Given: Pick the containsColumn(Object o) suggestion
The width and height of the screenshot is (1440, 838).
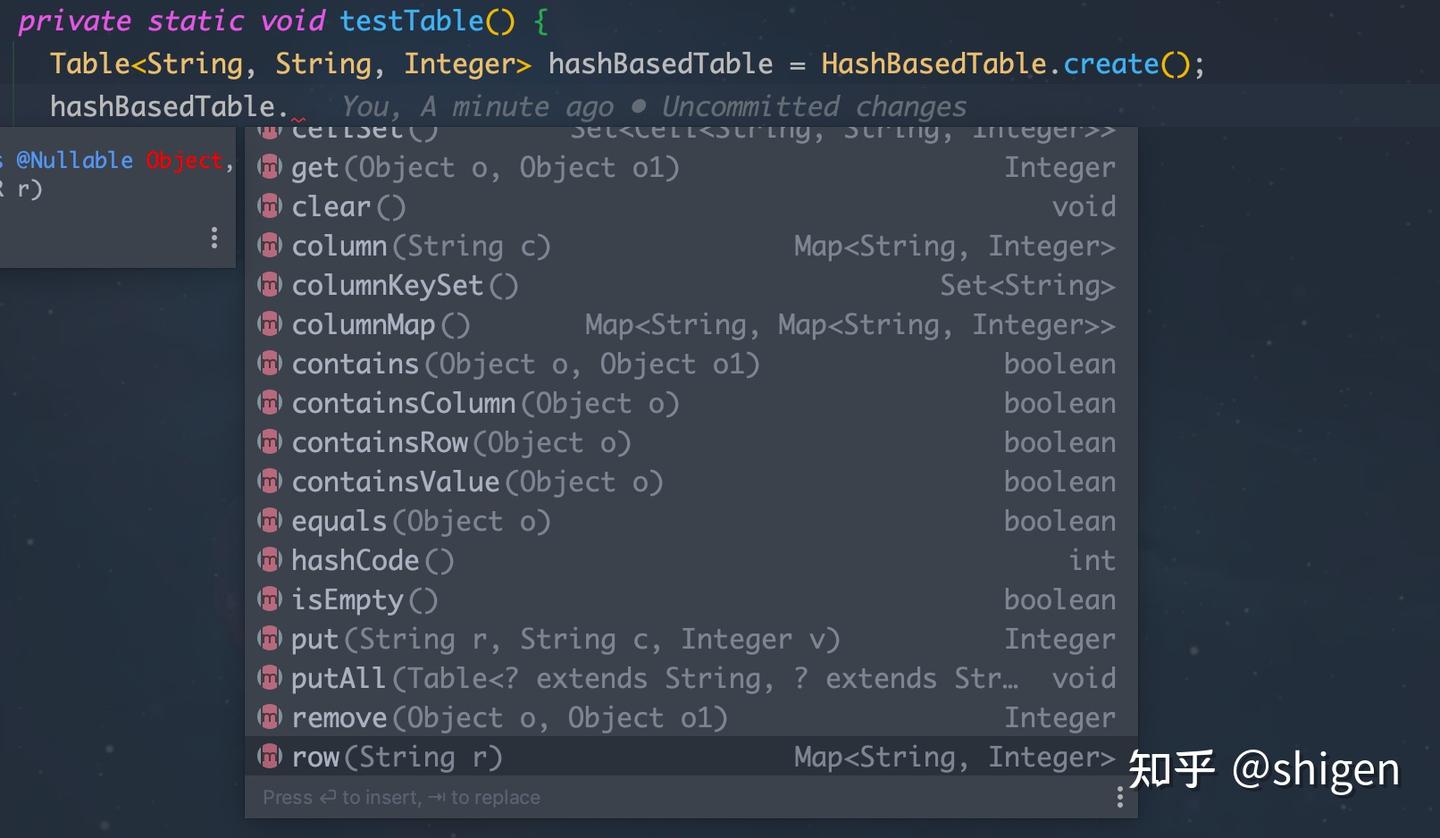Looking at the screenshot, I should pyautogui.click(x=485, y=404).
